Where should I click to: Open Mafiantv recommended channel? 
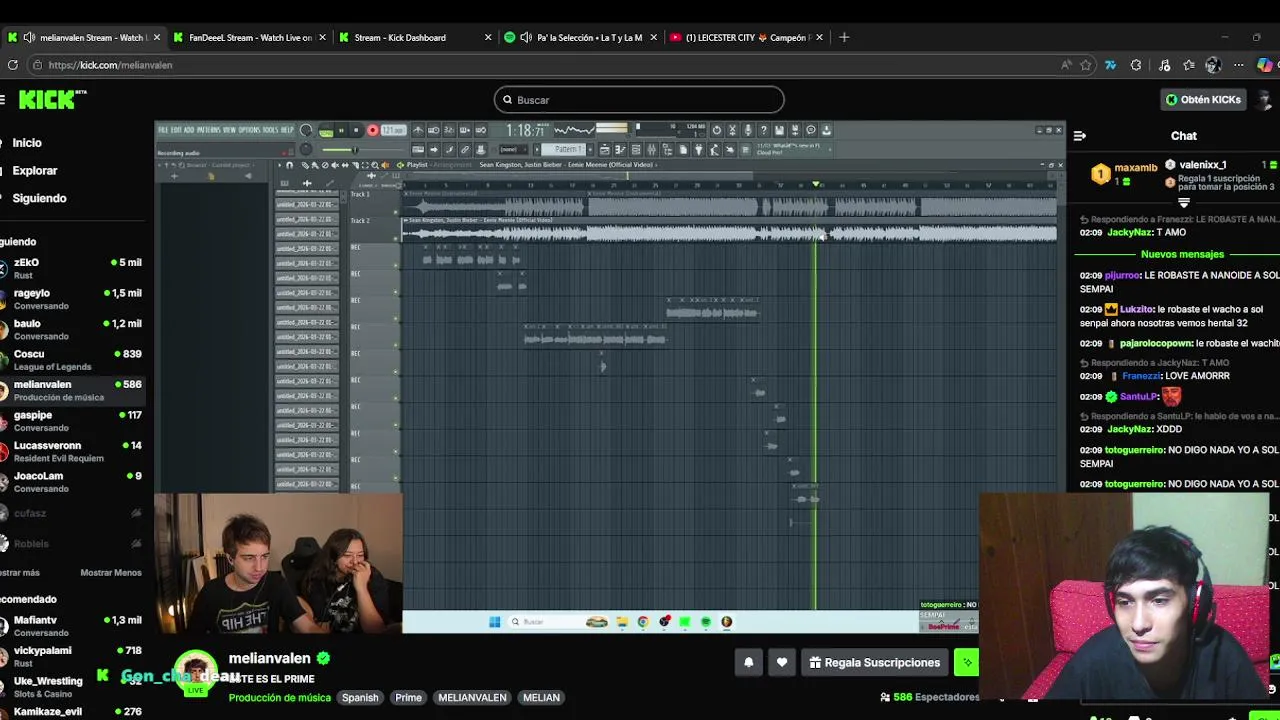[72, 626]
